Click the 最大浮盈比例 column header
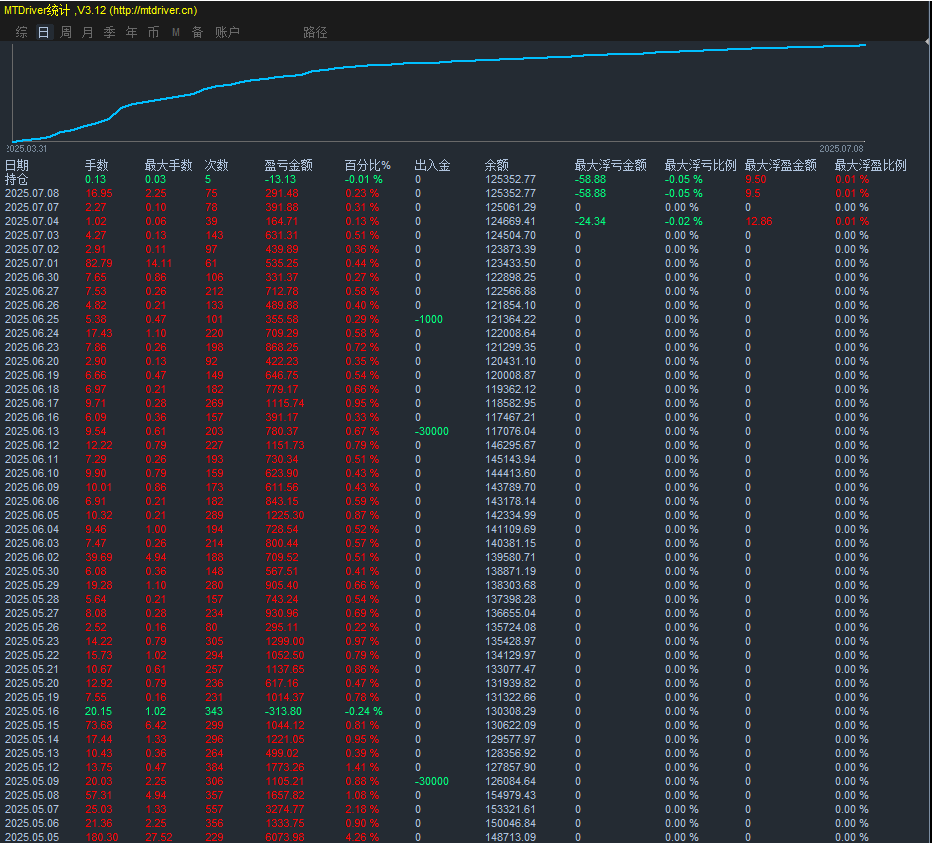Viewport: 932px width, 844px height. [x=870, y=165]
